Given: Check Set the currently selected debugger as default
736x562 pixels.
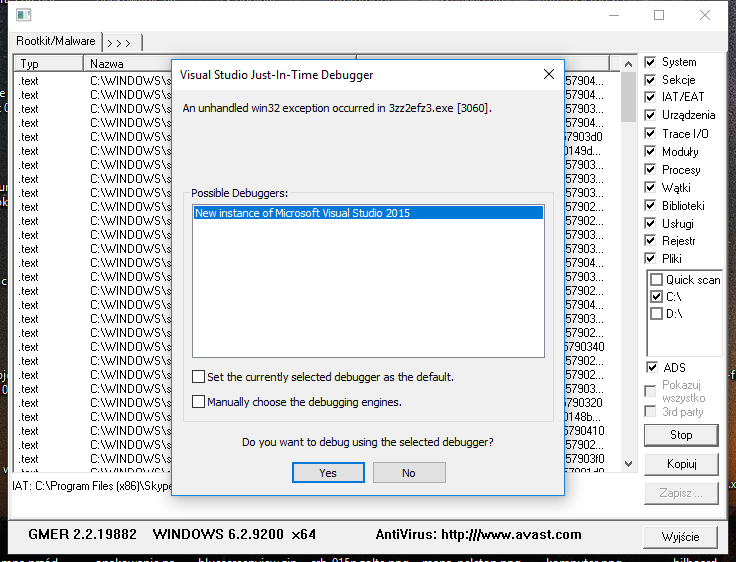Looking at the screenshot, I should pos(199,377).
